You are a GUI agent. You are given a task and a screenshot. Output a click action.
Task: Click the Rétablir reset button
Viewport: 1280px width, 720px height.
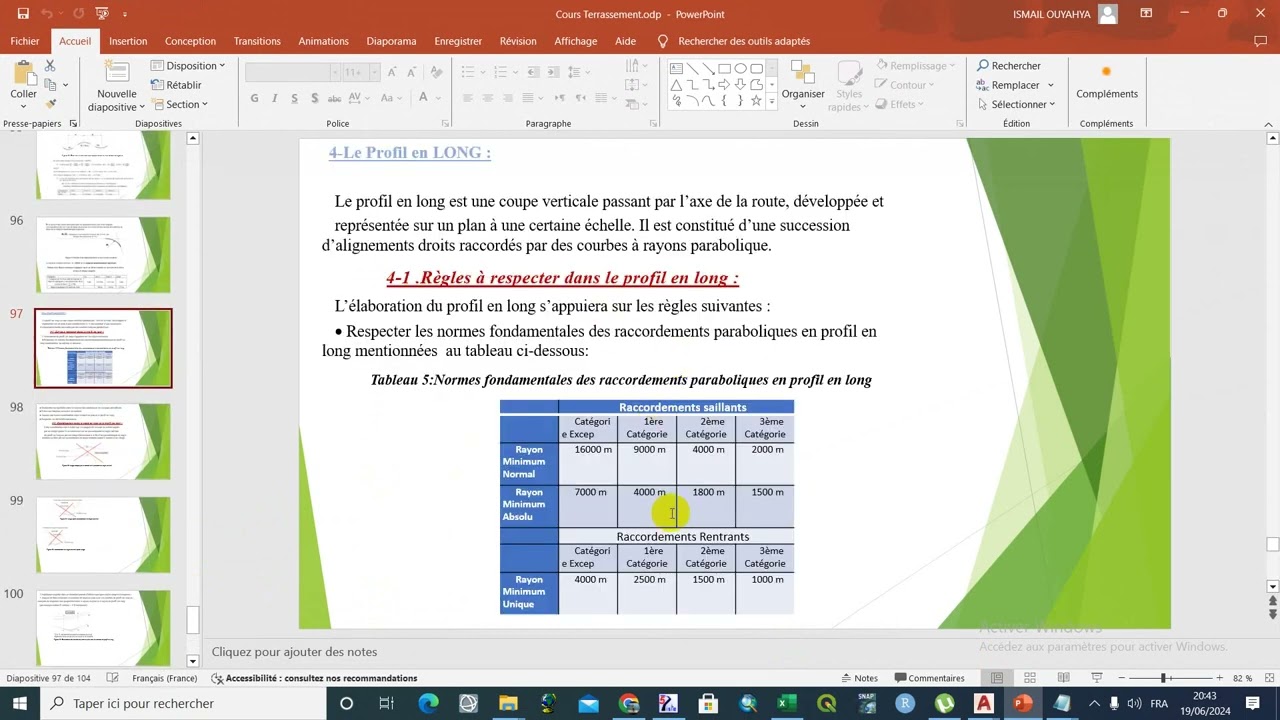point(177,85)
